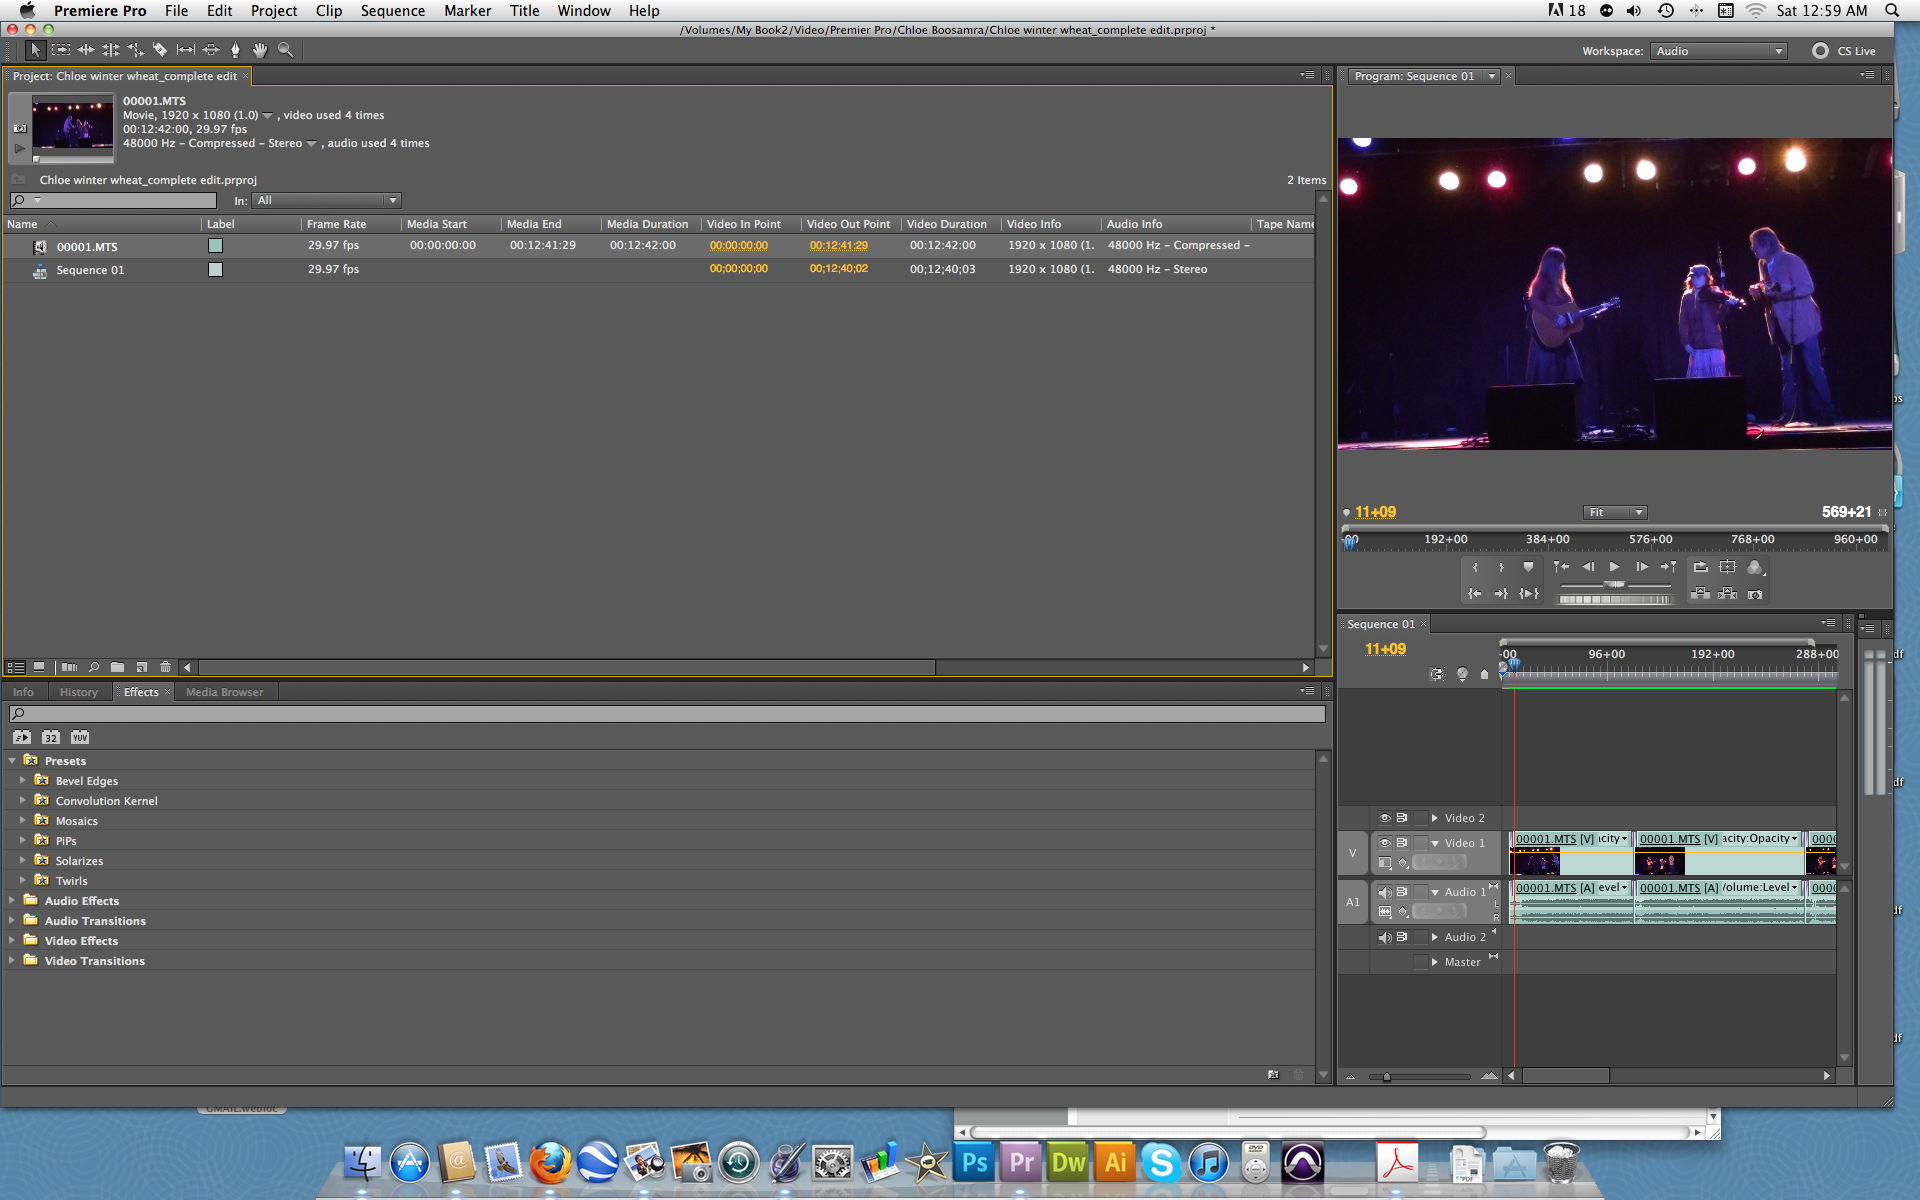Image resolution: width=1920 pixels, height=1200 pixels.
Task: Select the Rate Stretch tool
Action: [x=136, y=49]
